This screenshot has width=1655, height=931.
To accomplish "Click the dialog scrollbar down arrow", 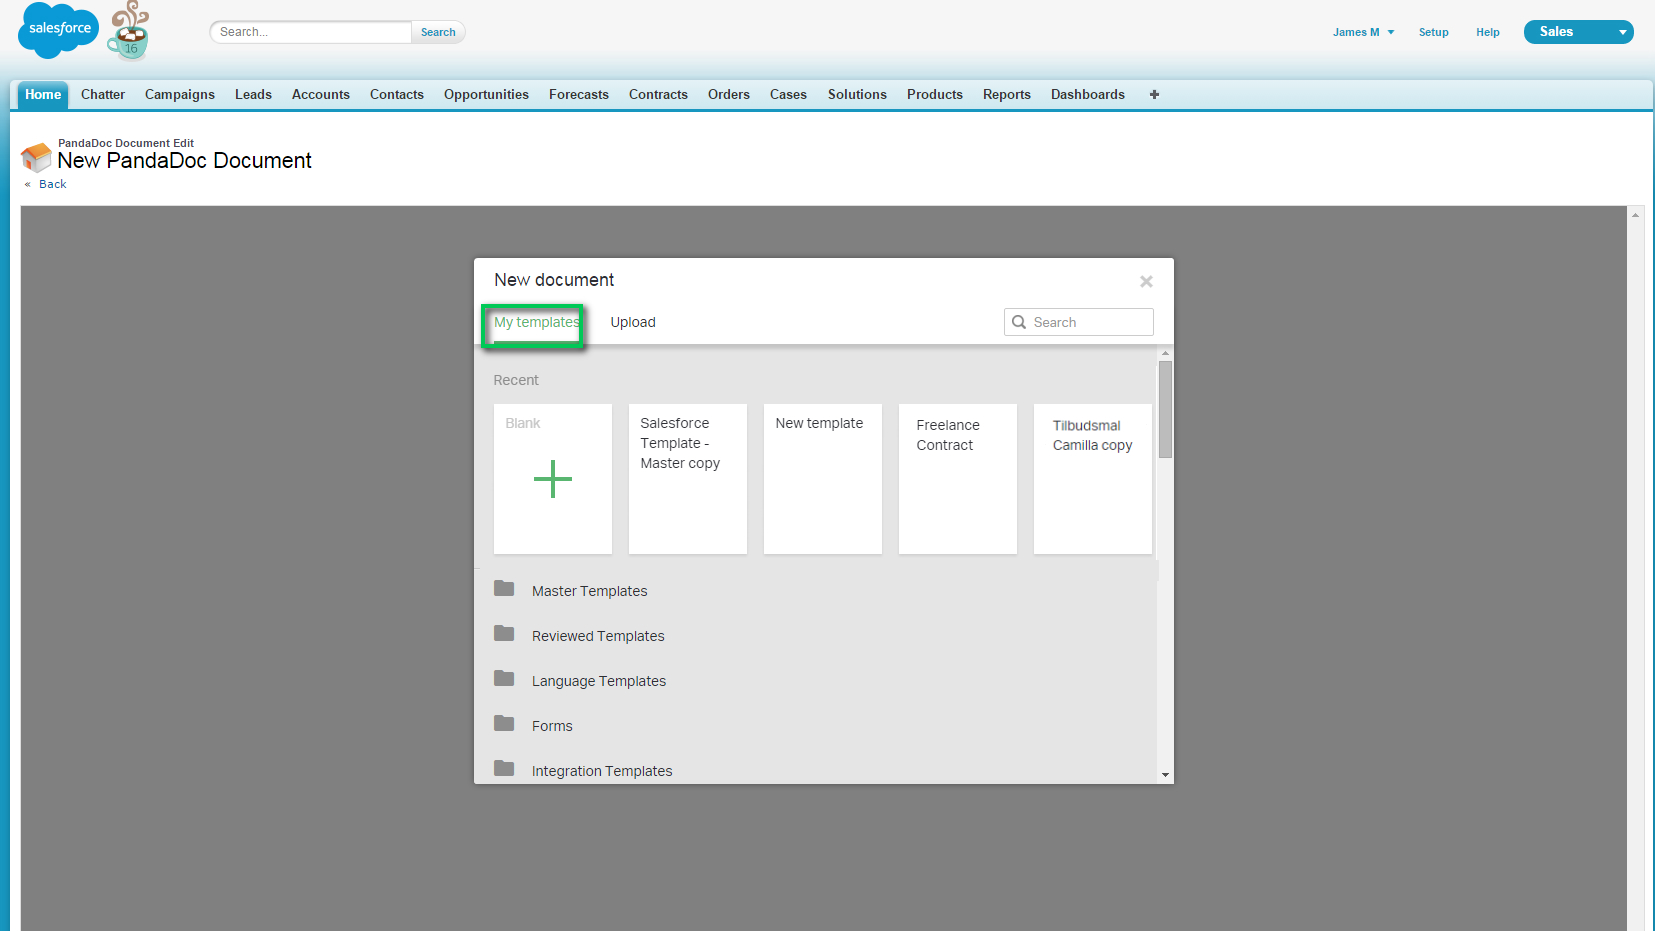I will click(1165, 775).
